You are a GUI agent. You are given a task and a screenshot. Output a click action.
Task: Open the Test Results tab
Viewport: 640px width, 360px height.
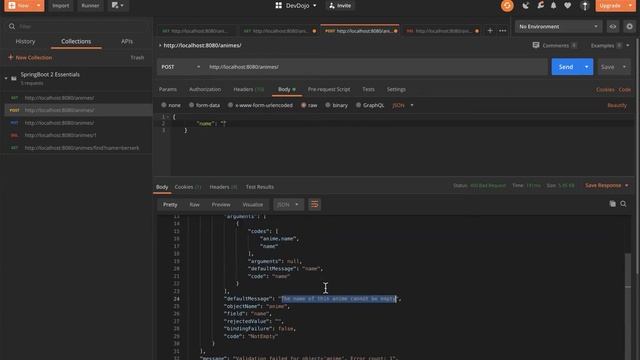point(260,187)
